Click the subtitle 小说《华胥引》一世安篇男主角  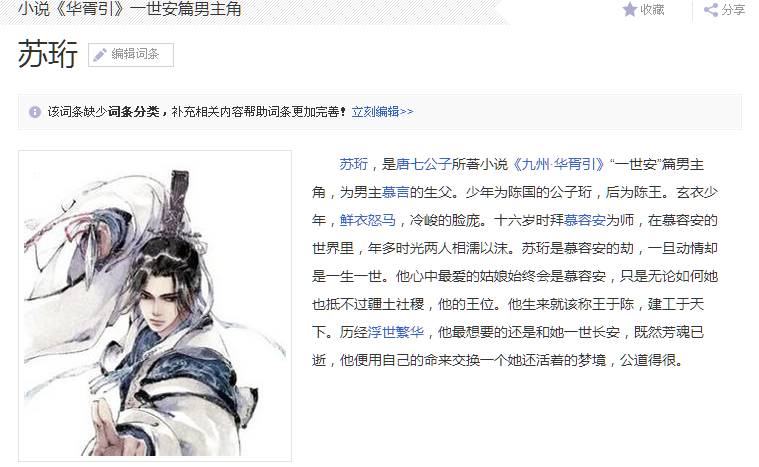130,9
